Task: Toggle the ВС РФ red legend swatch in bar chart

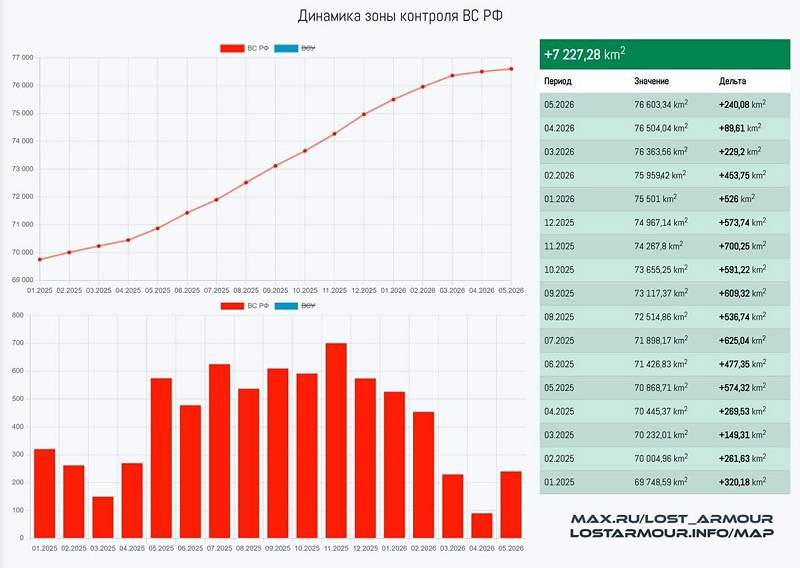Action: click(x=232, y=306)
